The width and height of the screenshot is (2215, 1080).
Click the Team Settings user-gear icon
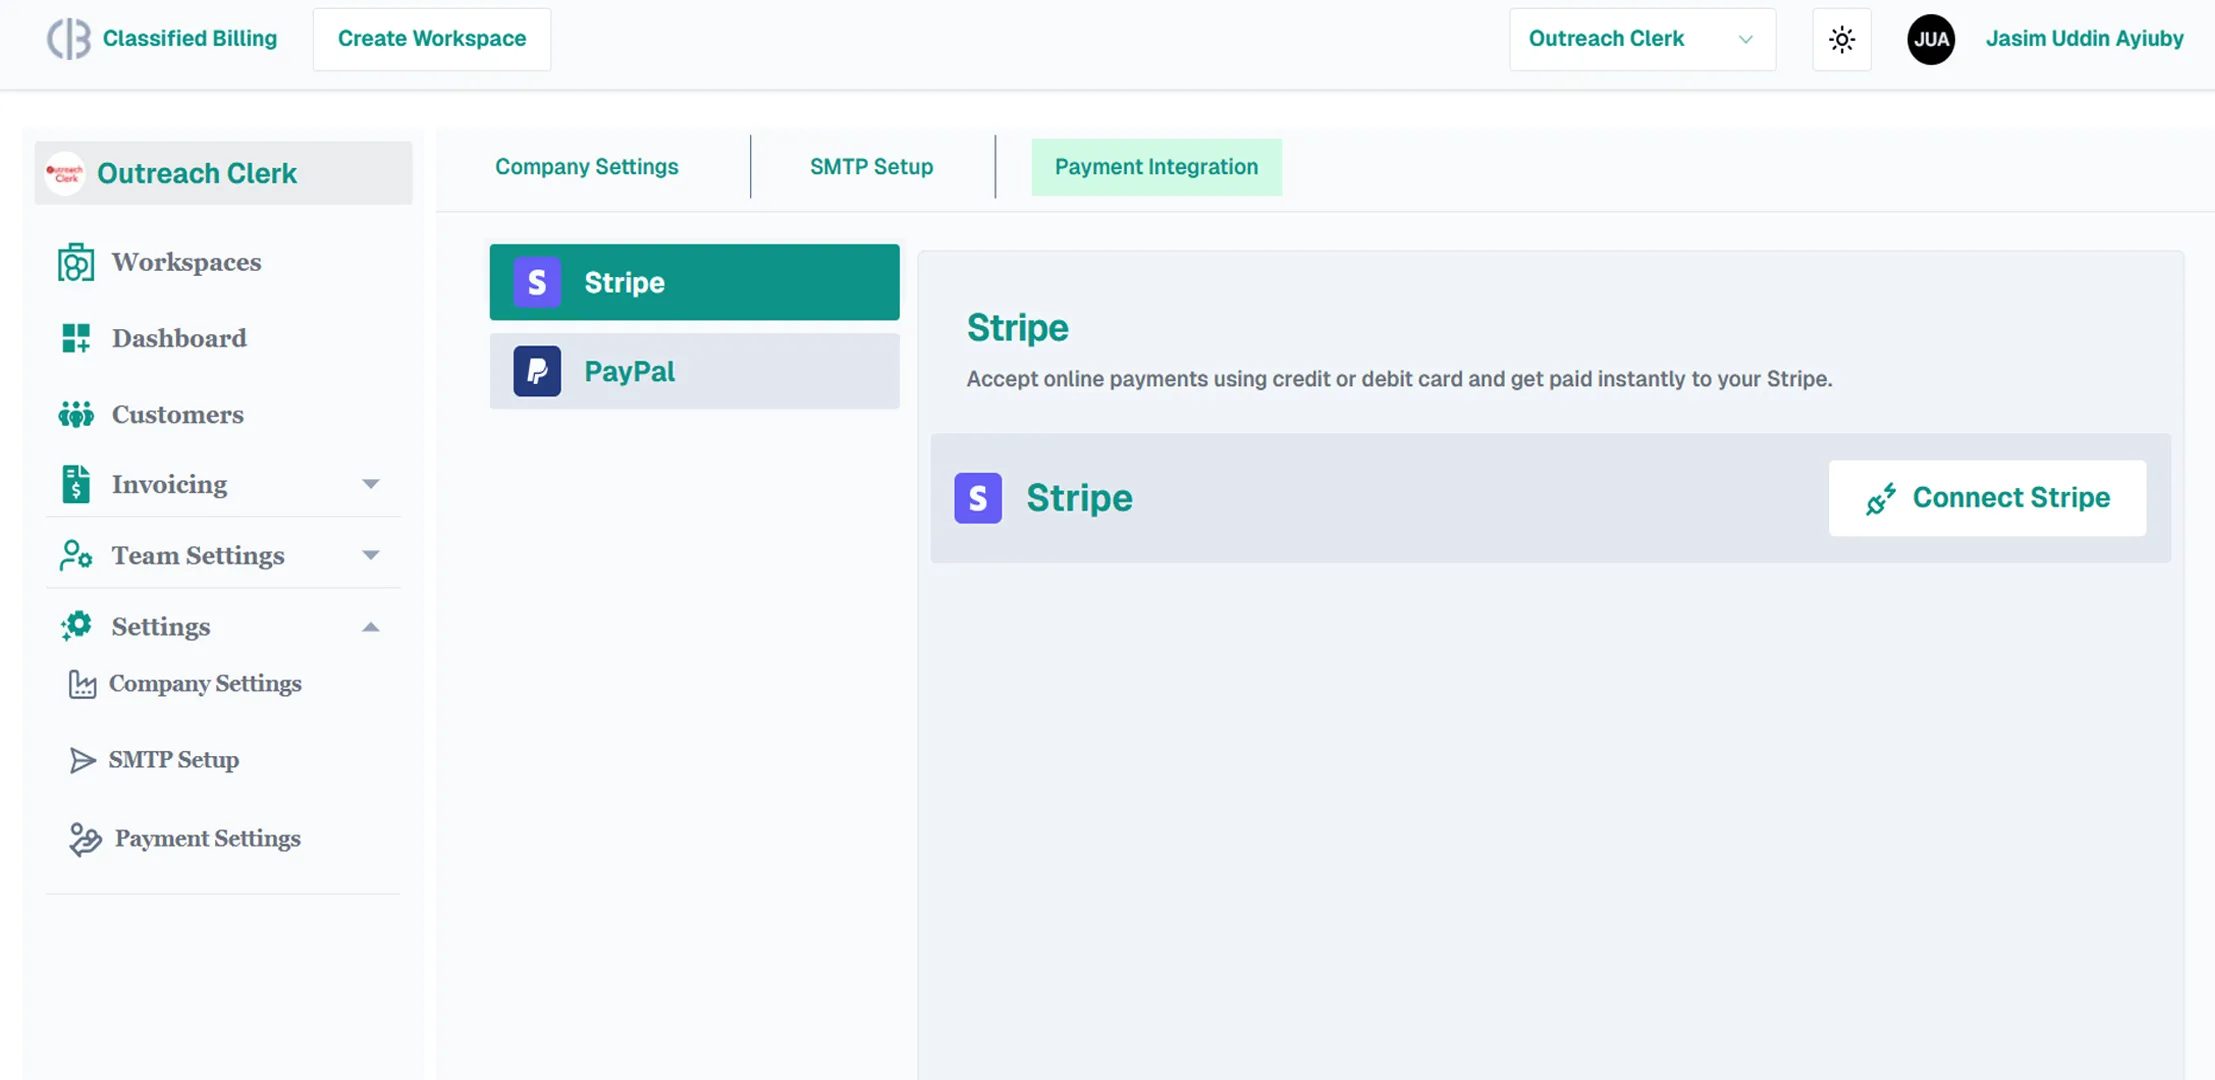point(76,555)
